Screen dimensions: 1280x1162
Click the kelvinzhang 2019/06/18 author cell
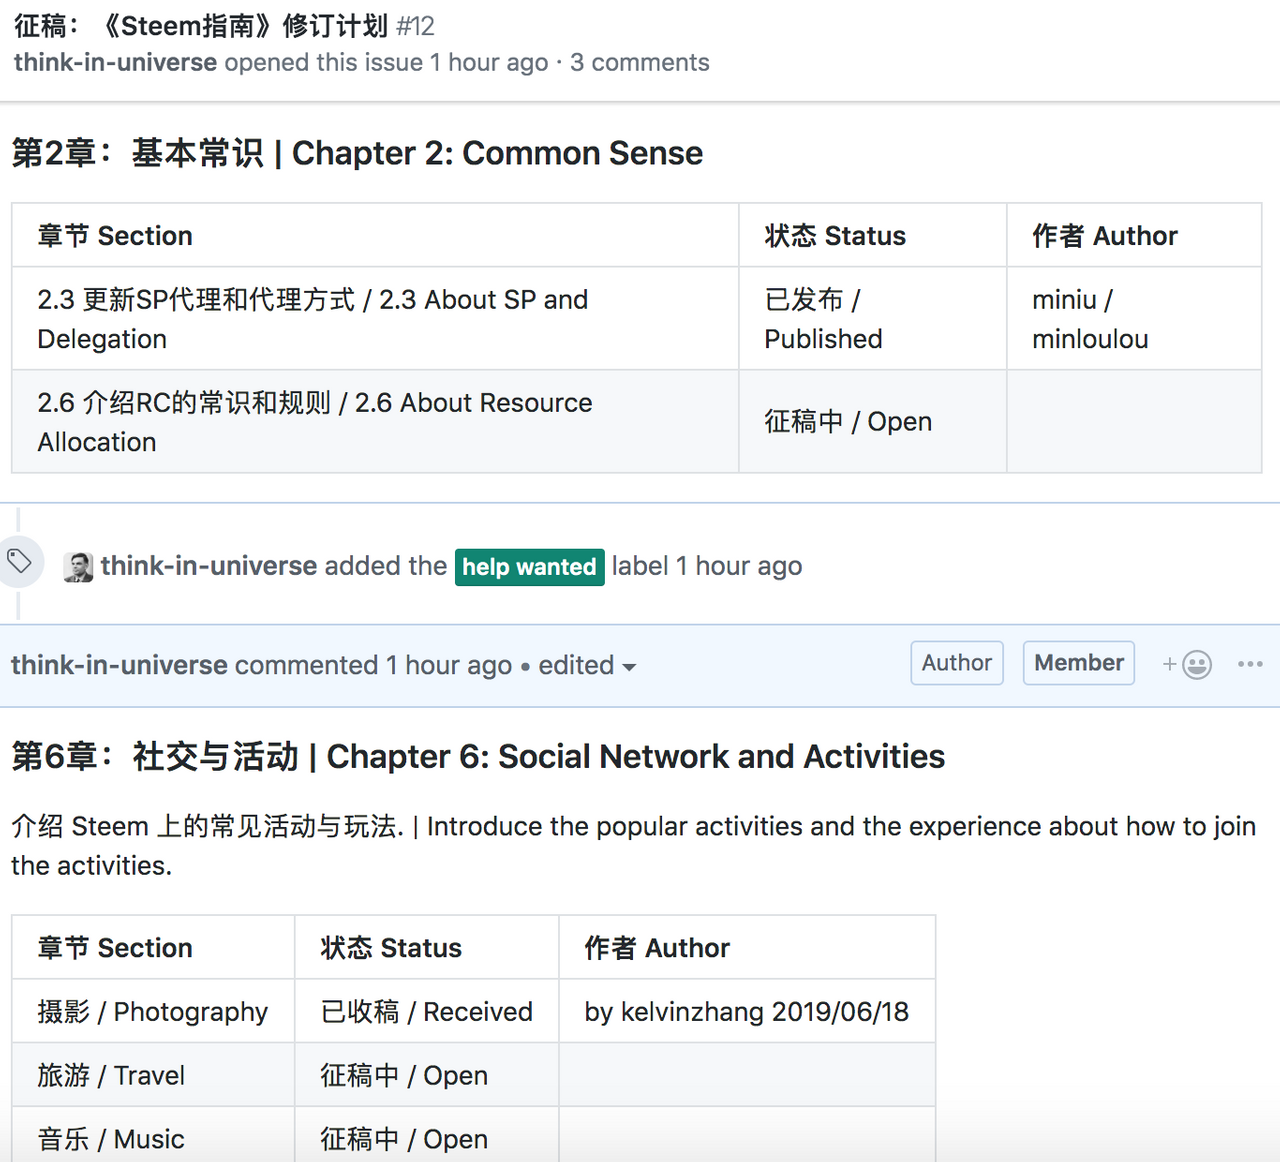click(x=746, y=1011)
